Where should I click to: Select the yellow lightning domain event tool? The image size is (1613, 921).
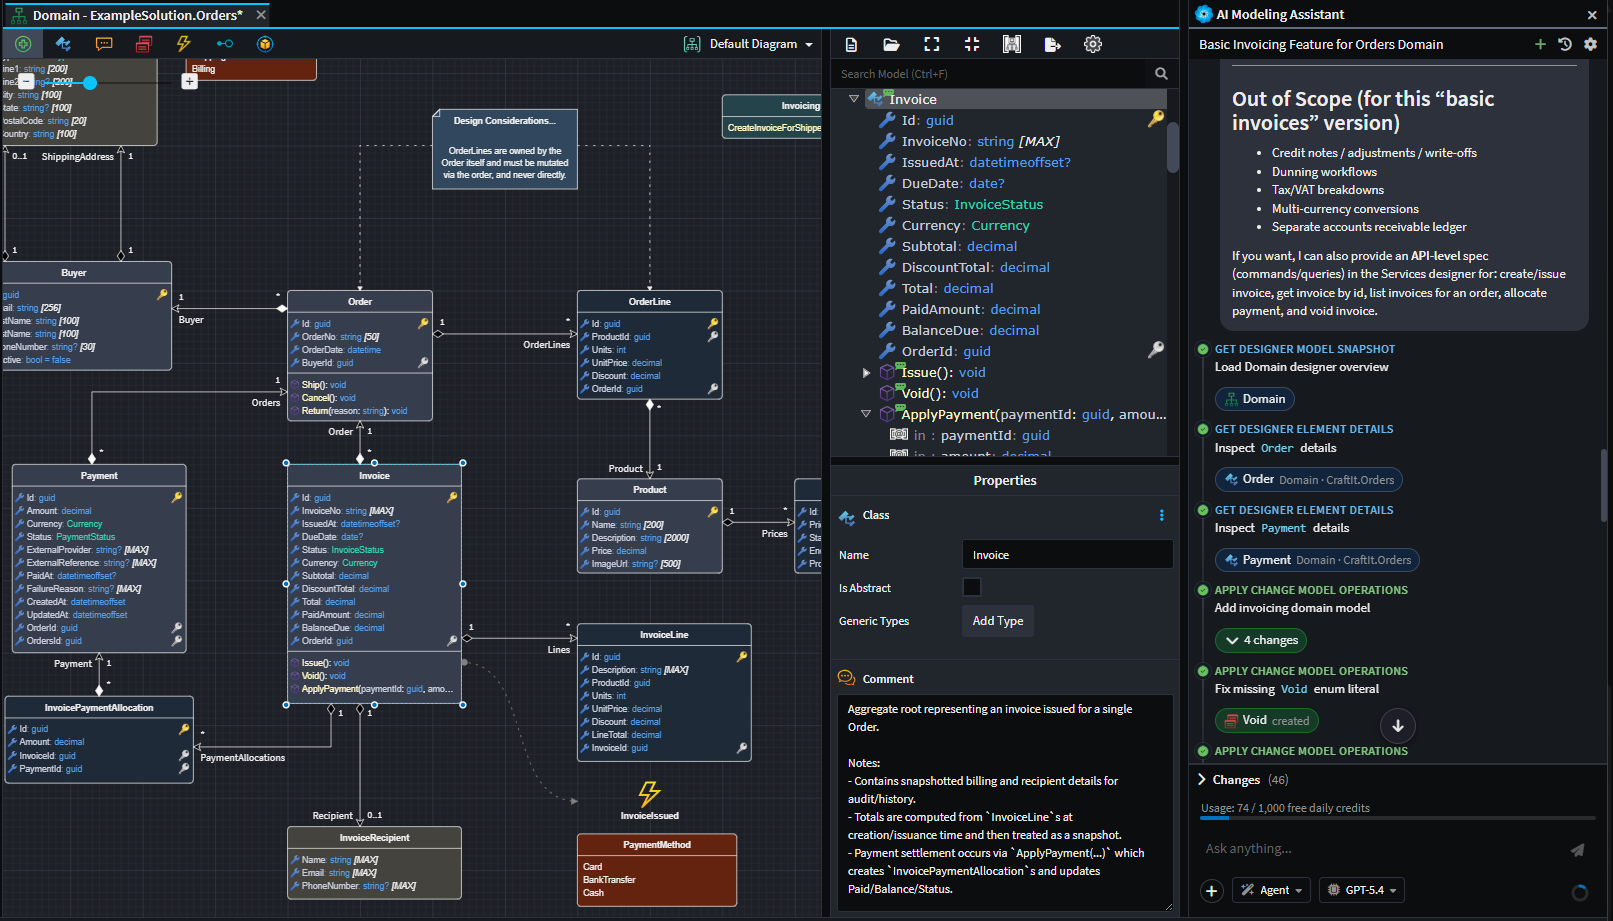coord(184,44)
